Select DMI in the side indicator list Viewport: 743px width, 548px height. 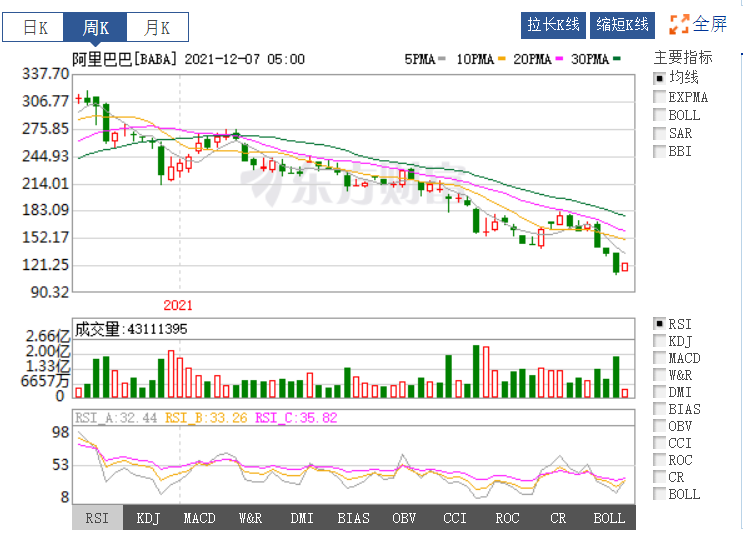point(659,392)
